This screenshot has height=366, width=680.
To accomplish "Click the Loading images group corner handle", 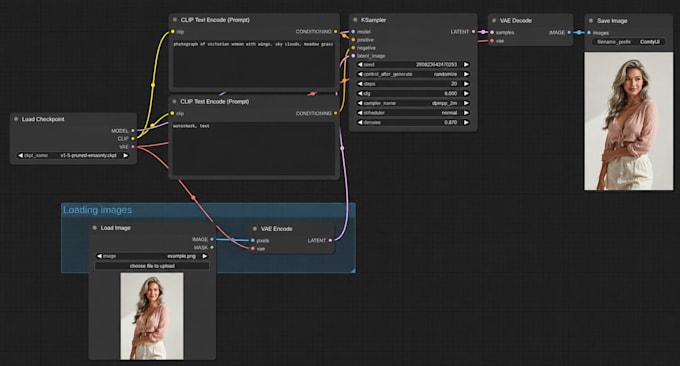I will click(353, 270).
